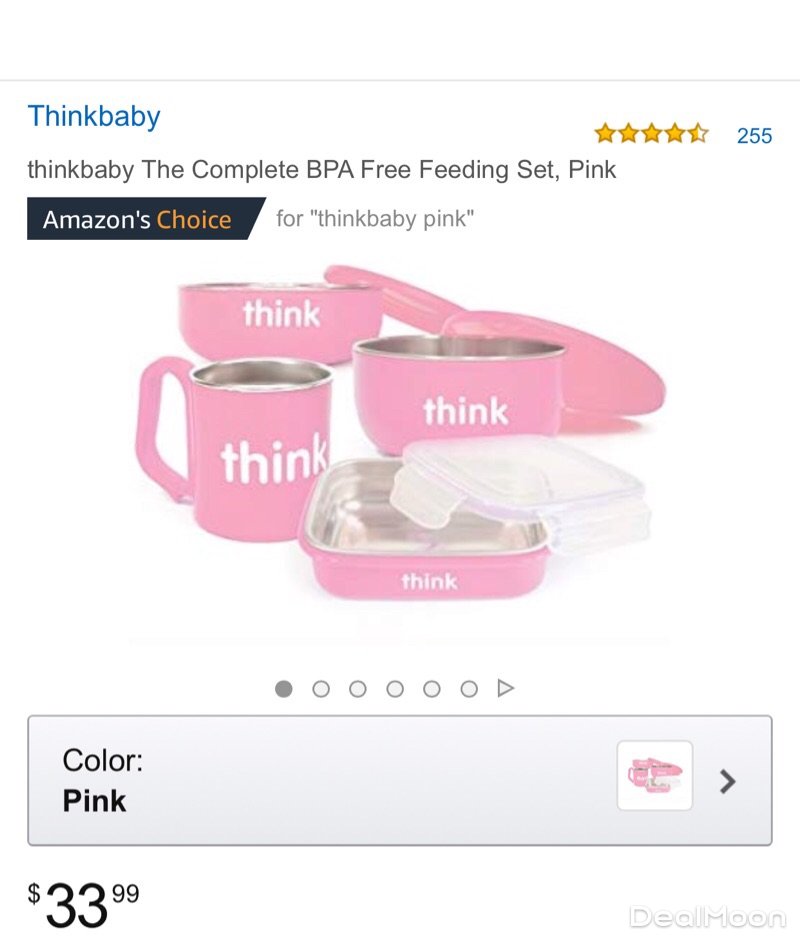Select the first image carousel dot

pos(283,688)
